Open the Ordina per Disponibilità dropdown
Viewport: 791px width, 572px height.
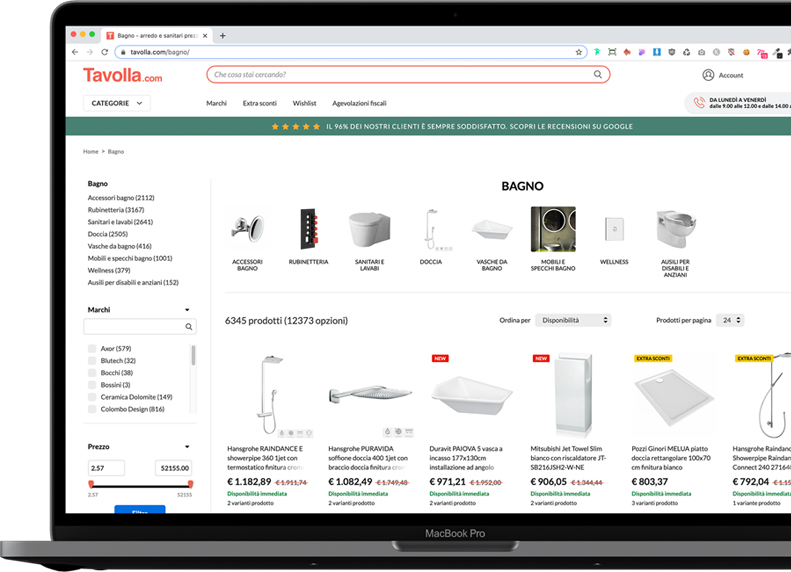click(x=573, y=320)
